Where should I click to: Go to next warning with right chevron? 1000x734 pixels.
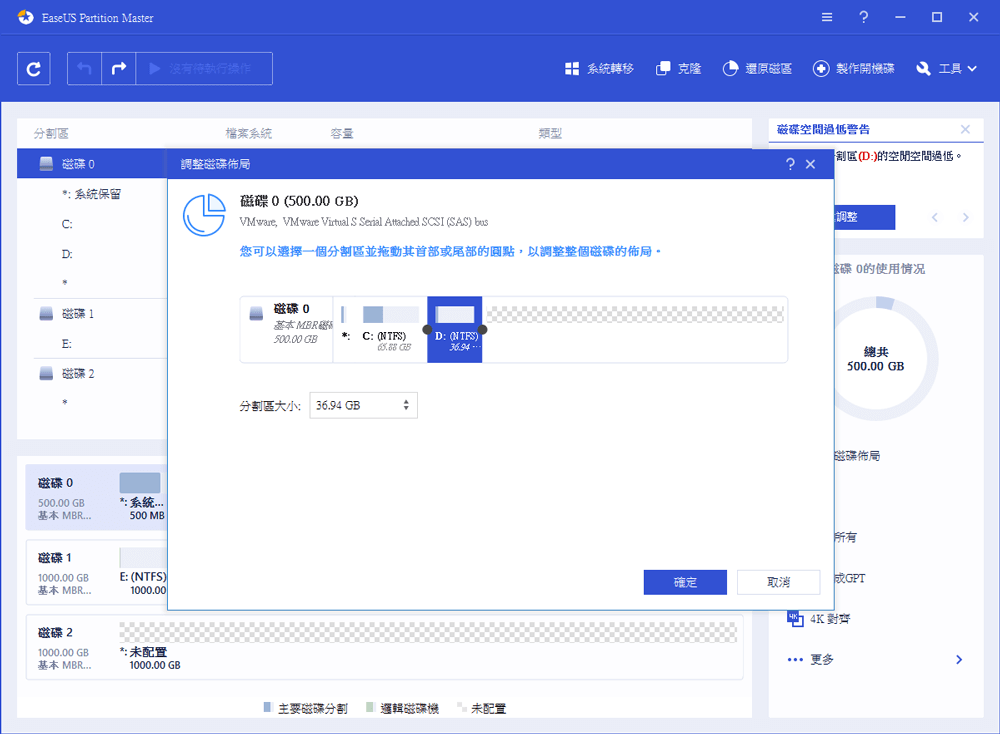tap(966, 217)
